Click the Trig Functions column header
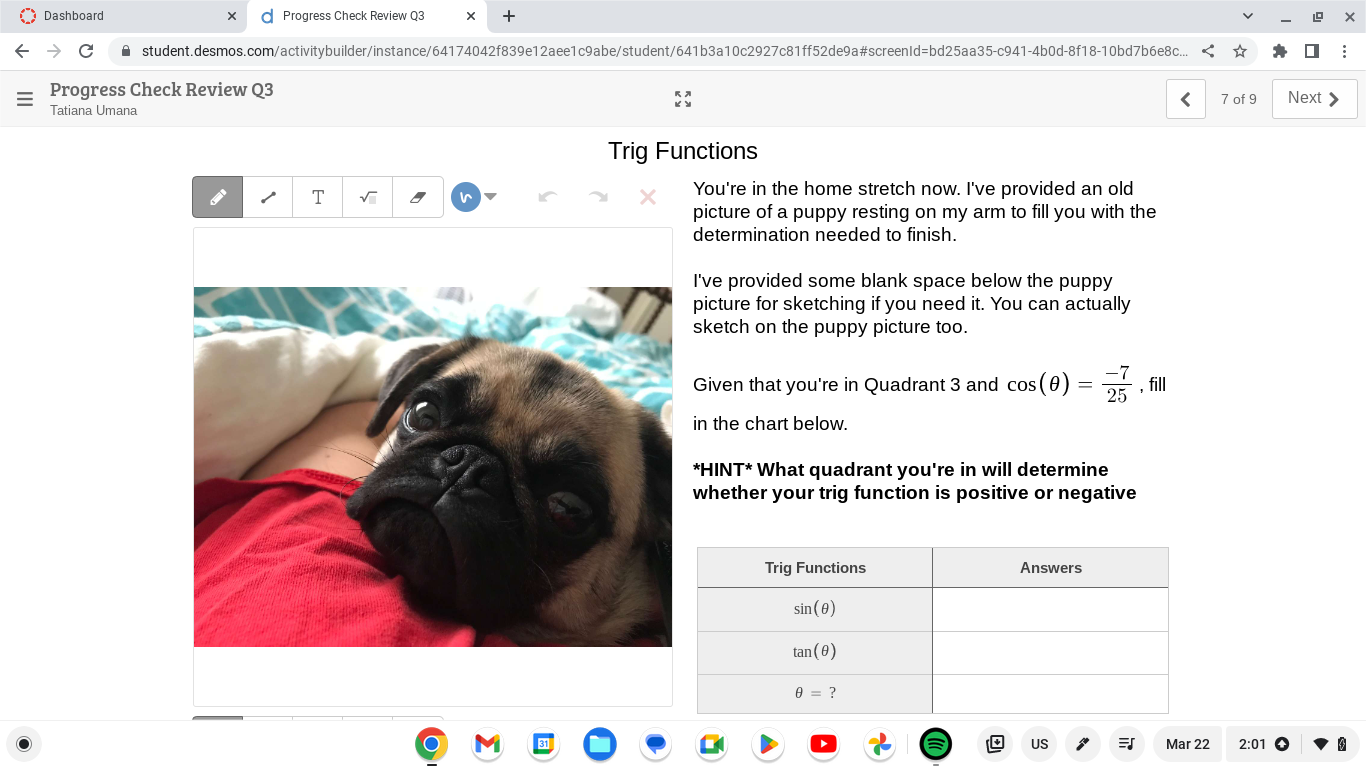This screenshot has width=1366, height=768. coord(815,568)
